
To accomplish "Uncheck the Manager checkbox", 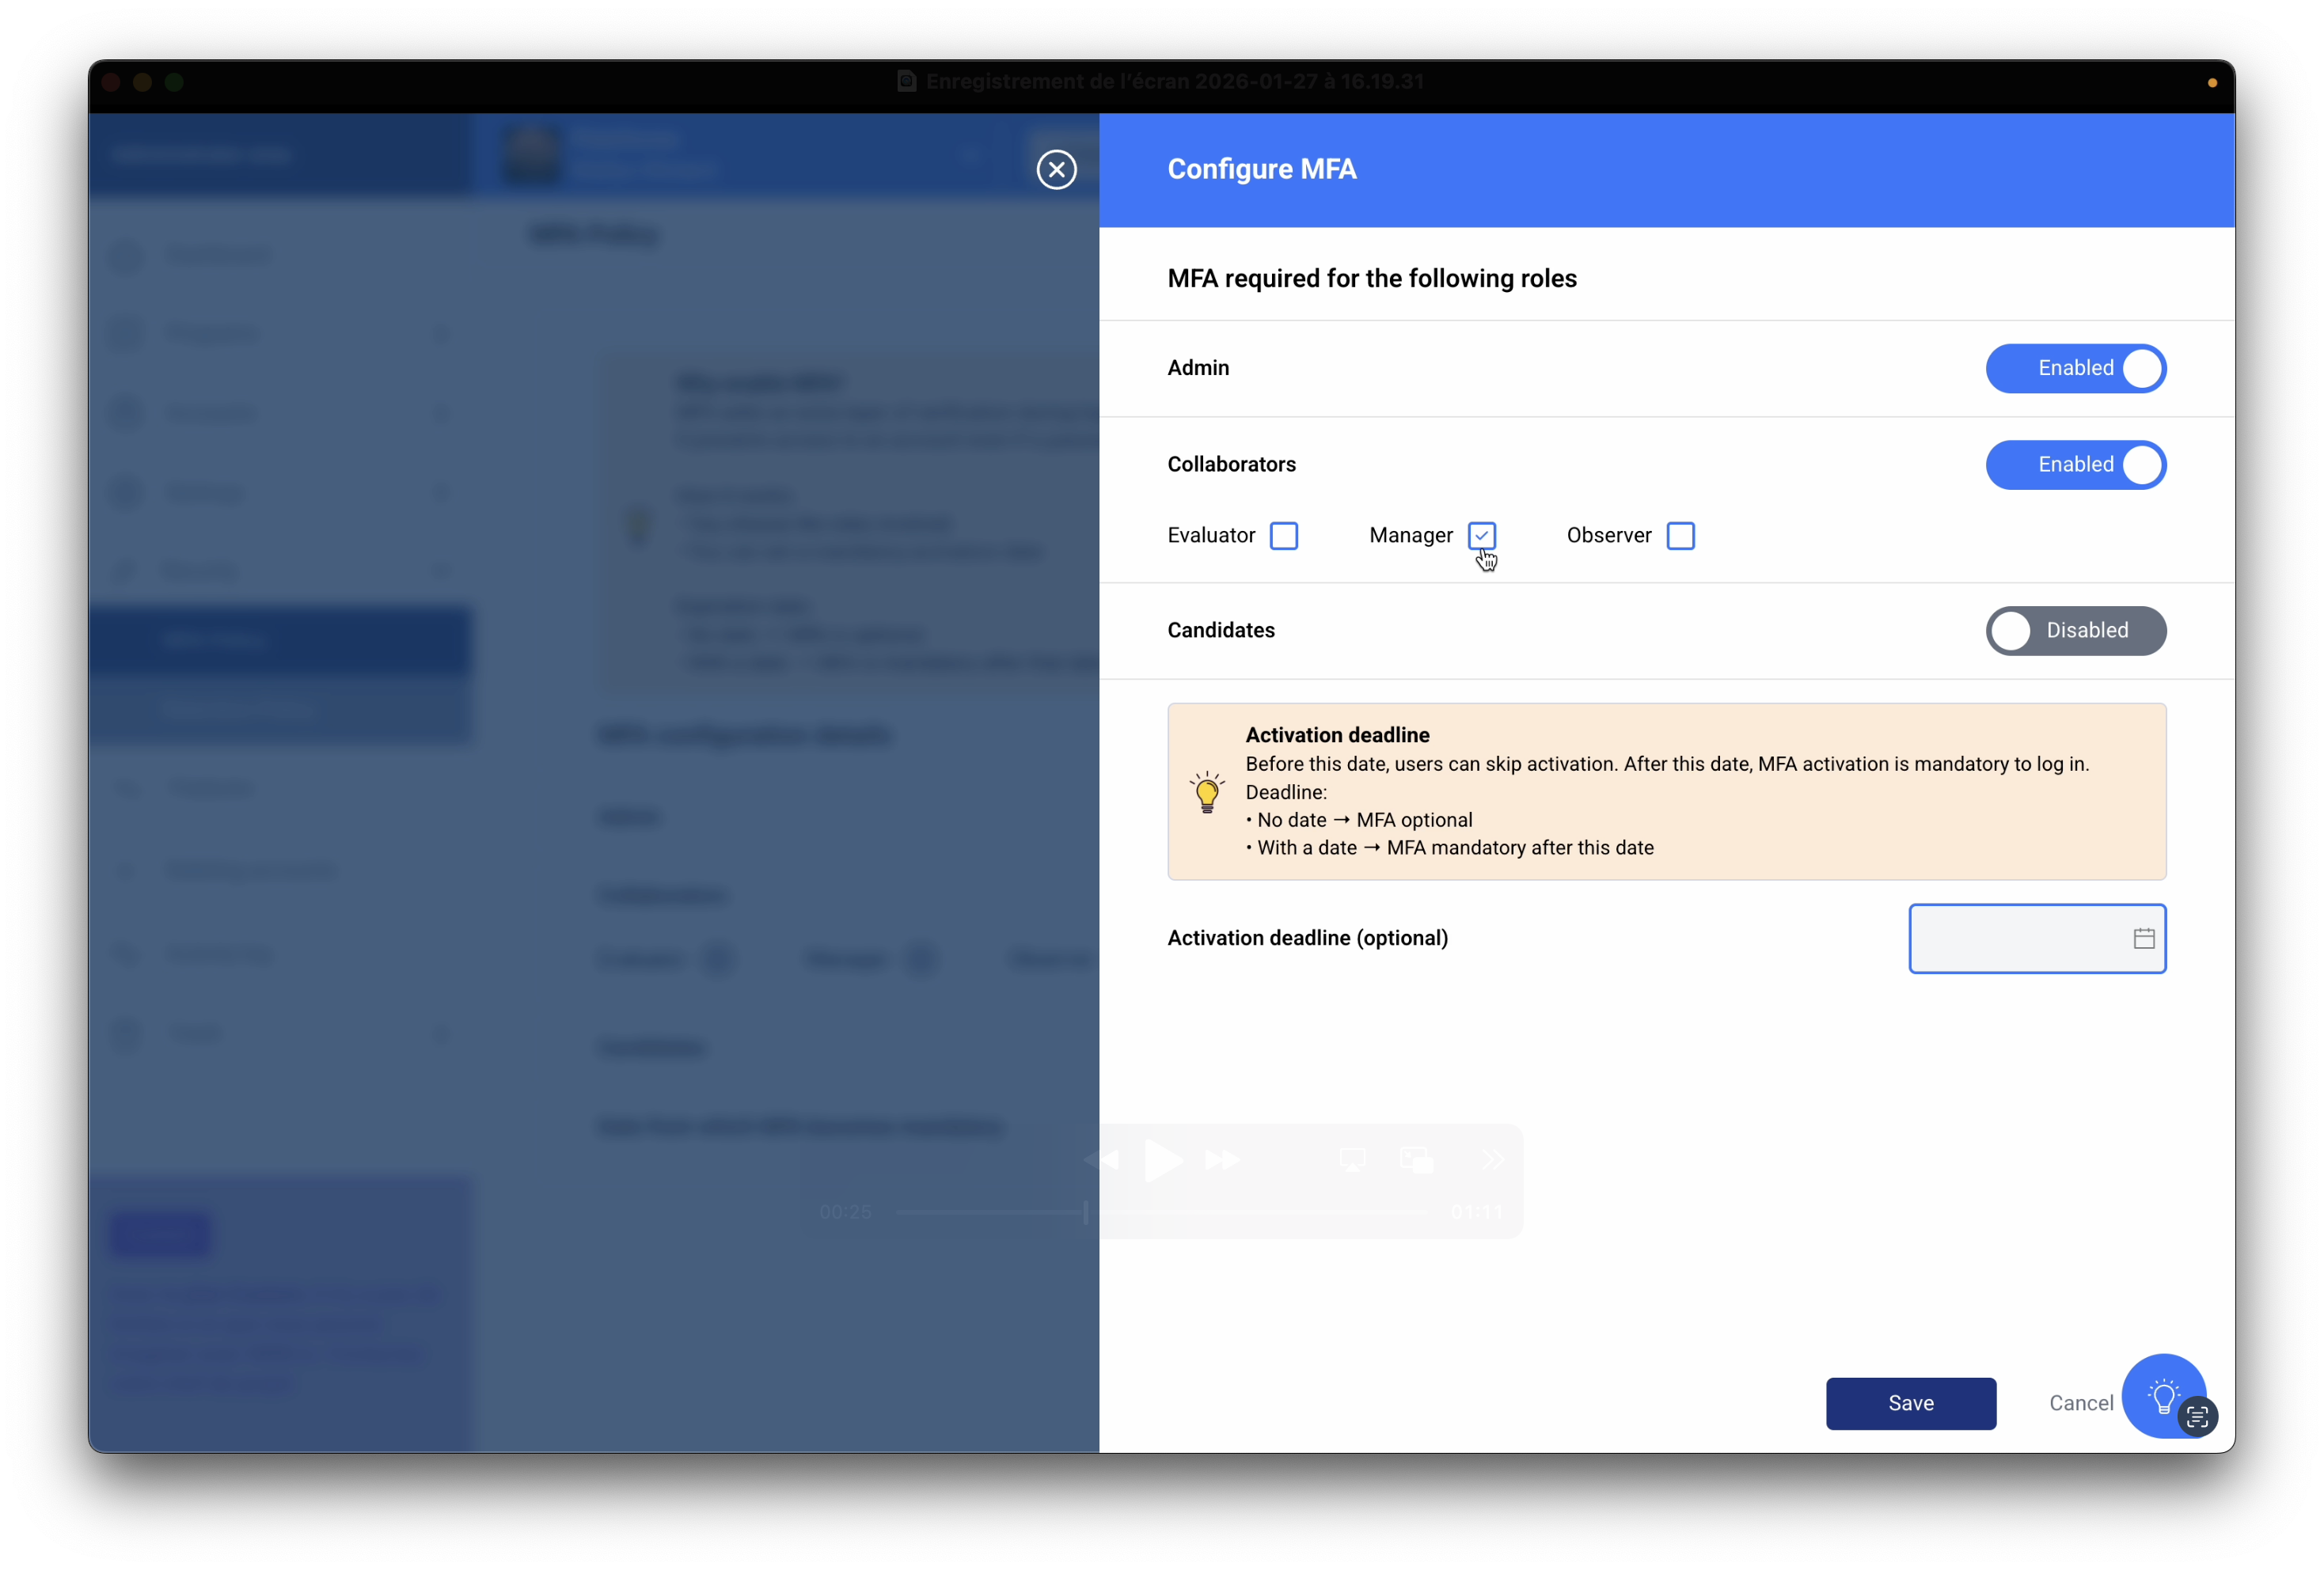I will pyautogui.click(x=1482, y=536).
